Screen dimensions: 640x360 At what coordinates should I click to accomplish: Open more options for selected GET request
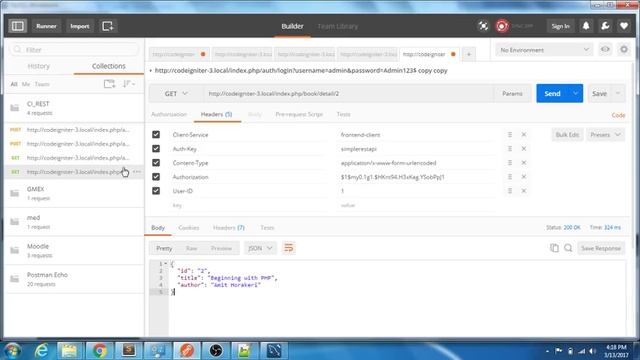pyautogui.click(x=137, y=172)
